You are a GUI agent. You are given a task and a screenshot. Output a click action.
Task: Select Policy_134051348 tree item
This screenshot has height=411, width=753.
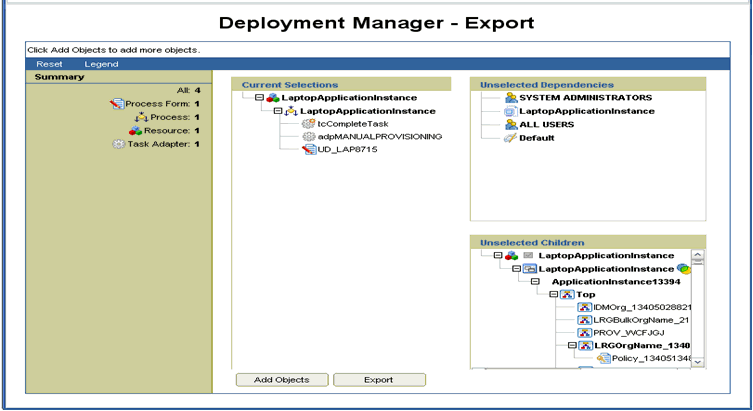(x=651, y=359)
